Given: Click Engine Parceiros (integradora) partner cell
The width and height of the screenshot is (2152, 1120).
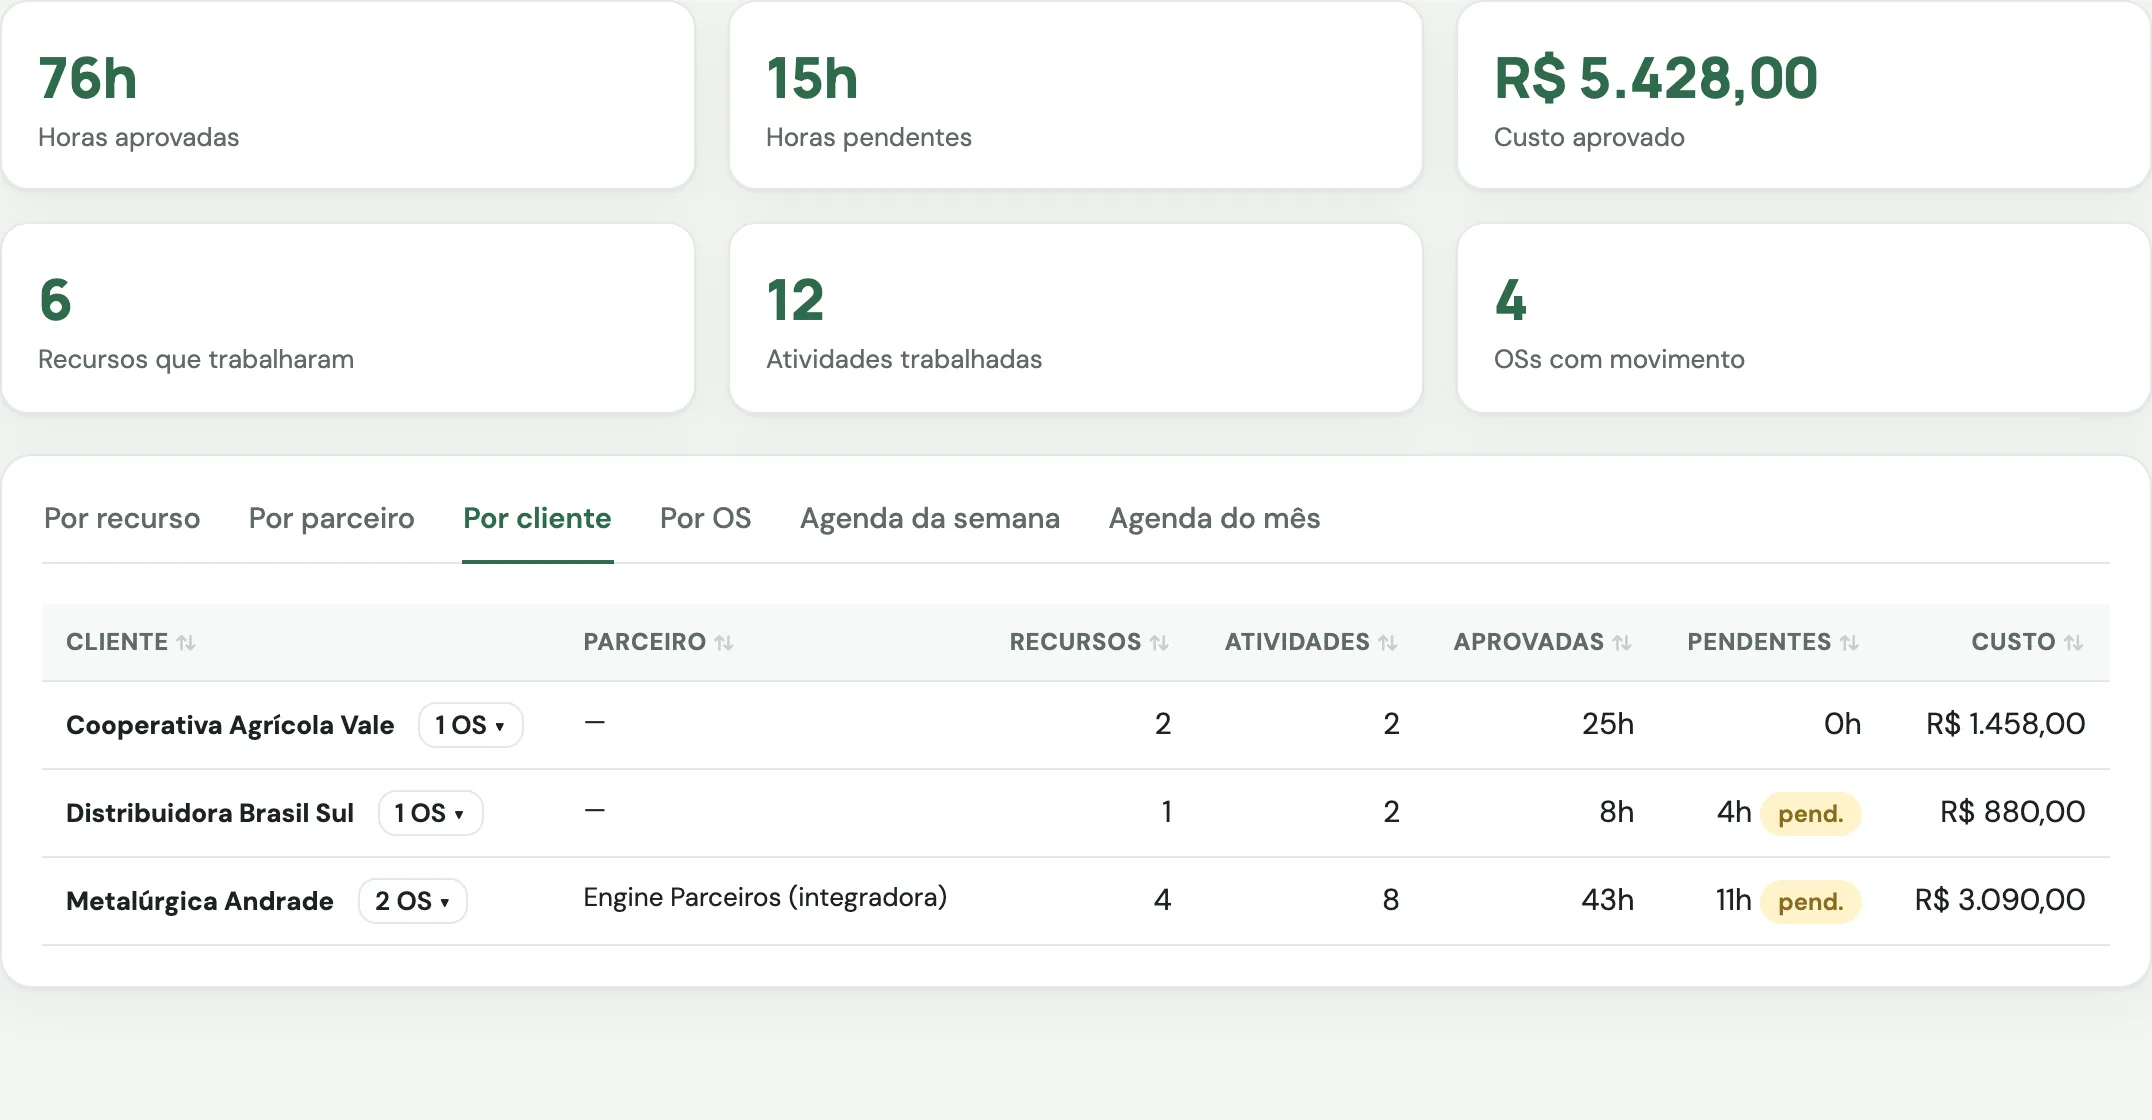Looking at the screenshot, I should [x=765, y=897].
